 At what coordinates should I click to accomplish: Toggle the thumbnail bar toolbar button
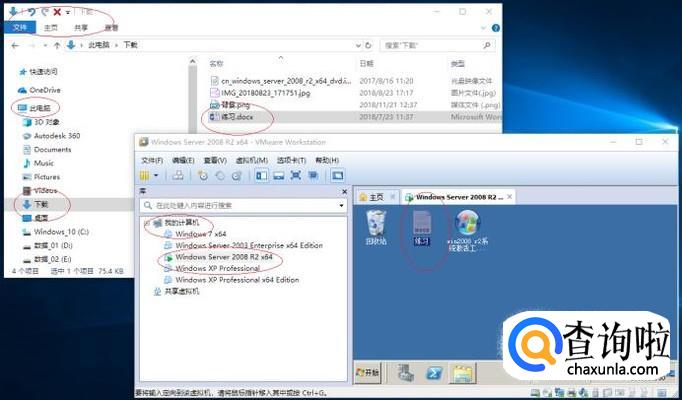278,176
